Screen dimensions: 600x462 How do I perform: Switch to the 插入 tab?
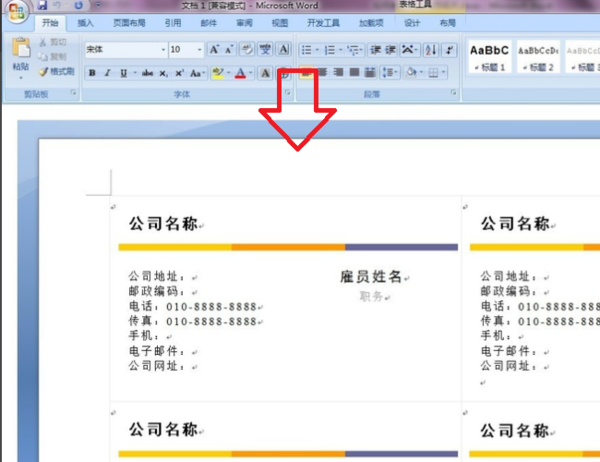pyautogui.click(x=85, y=23)
